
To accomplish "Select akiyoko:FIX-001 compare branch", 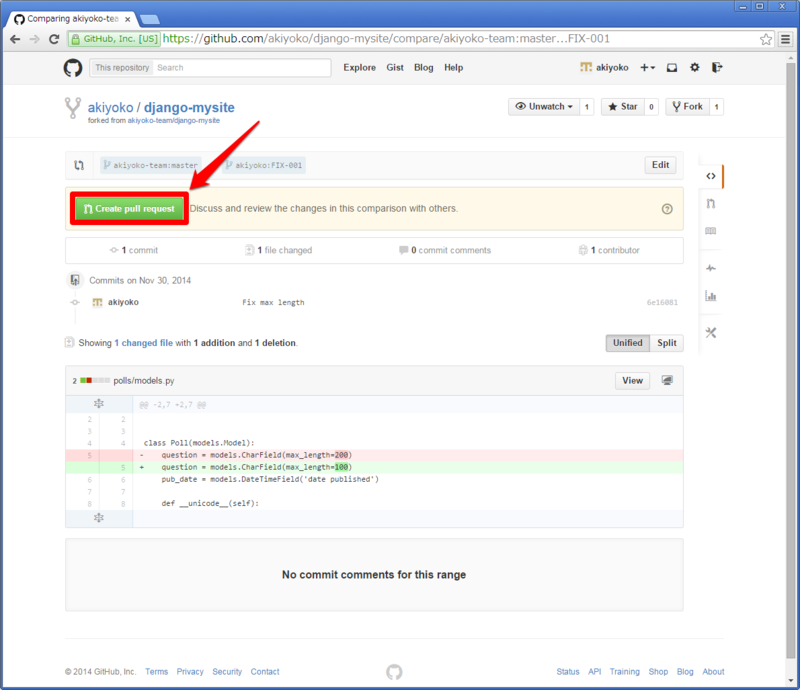I will click(264, 165).
